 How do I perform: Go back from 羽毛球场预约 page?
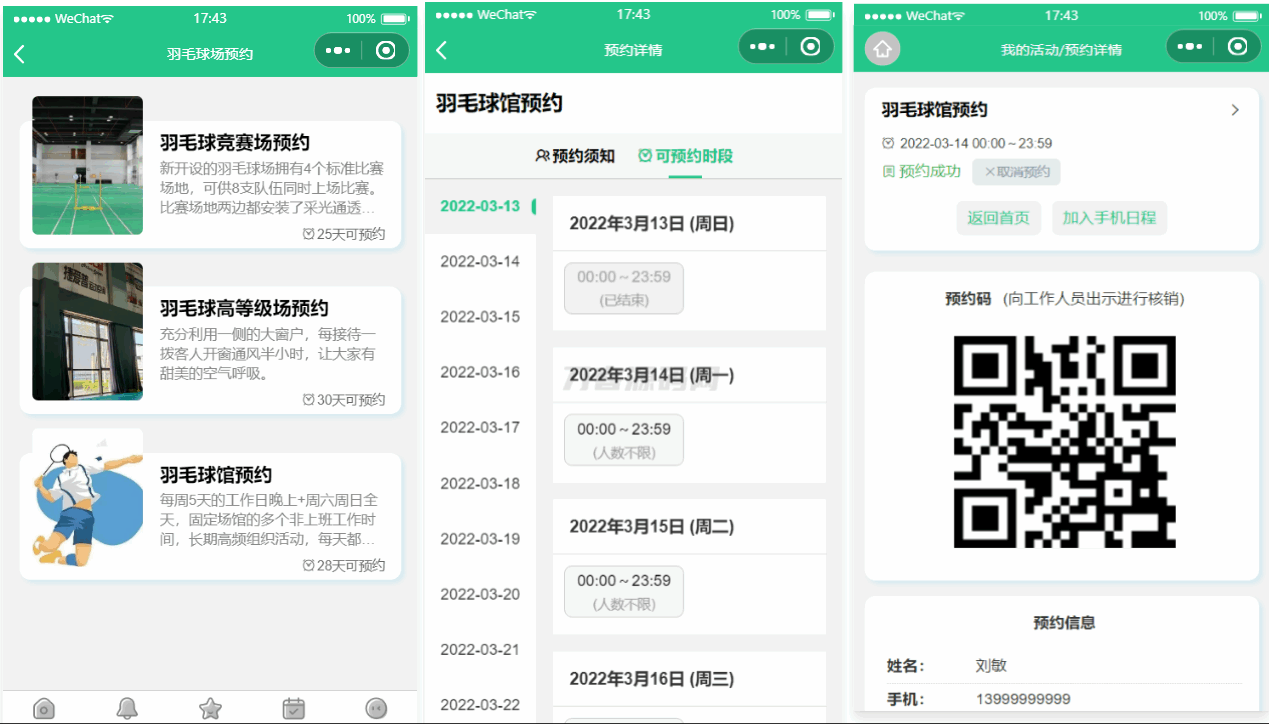[20, 54]
